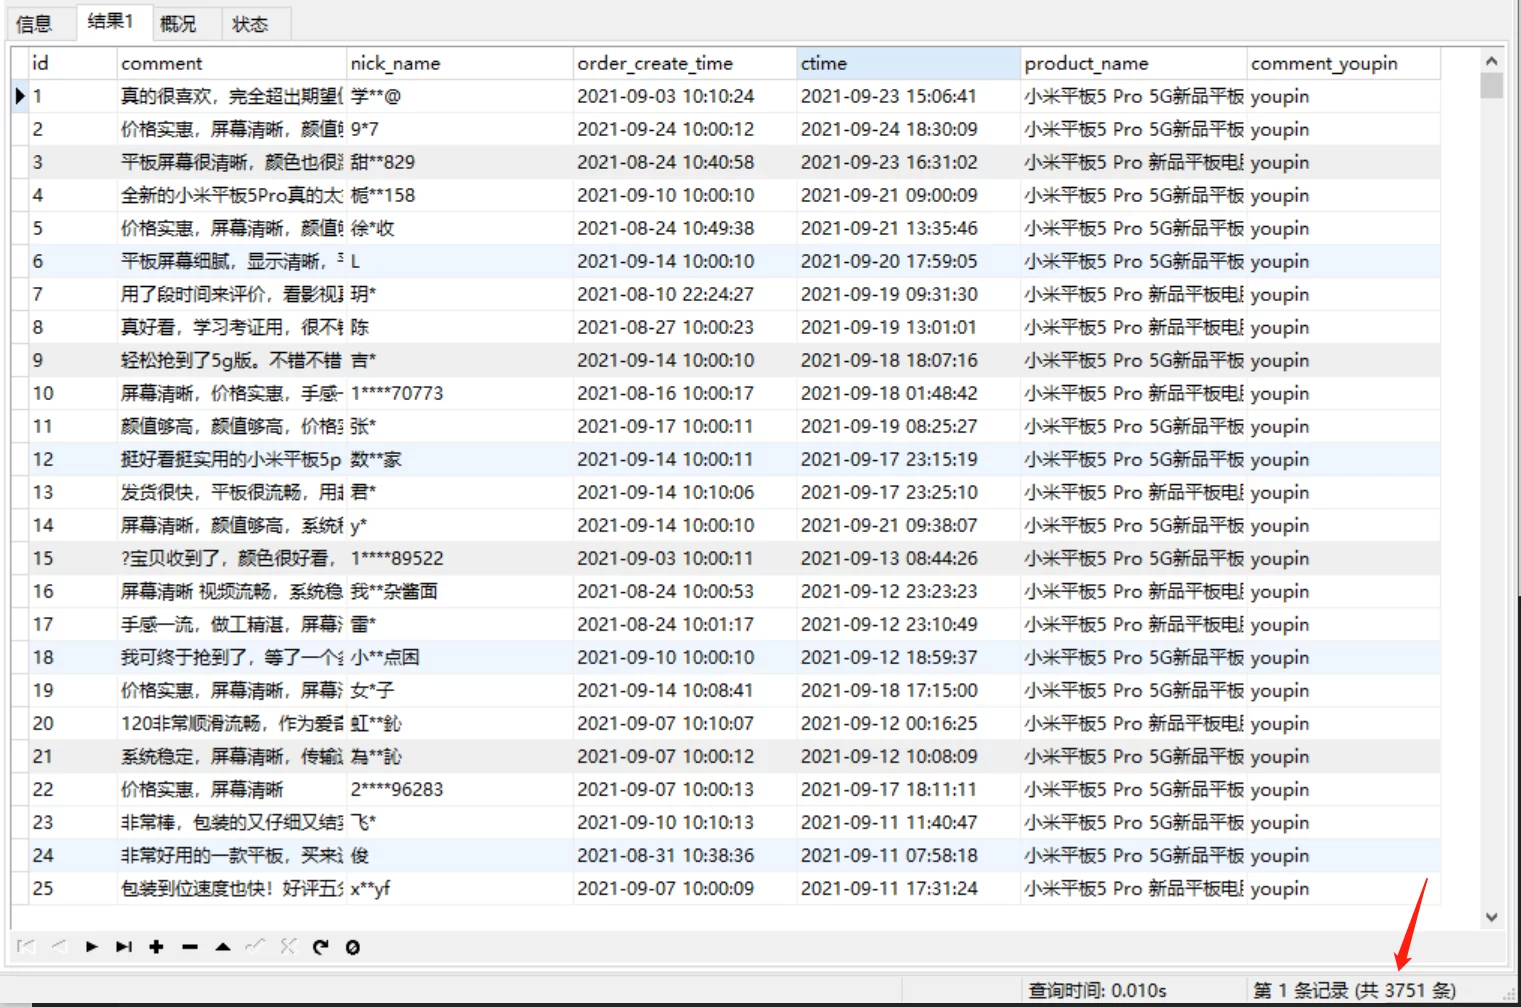Click product_name cell in row 7
This screenshot has height=1007, width=1521.
coord(1134,294)
